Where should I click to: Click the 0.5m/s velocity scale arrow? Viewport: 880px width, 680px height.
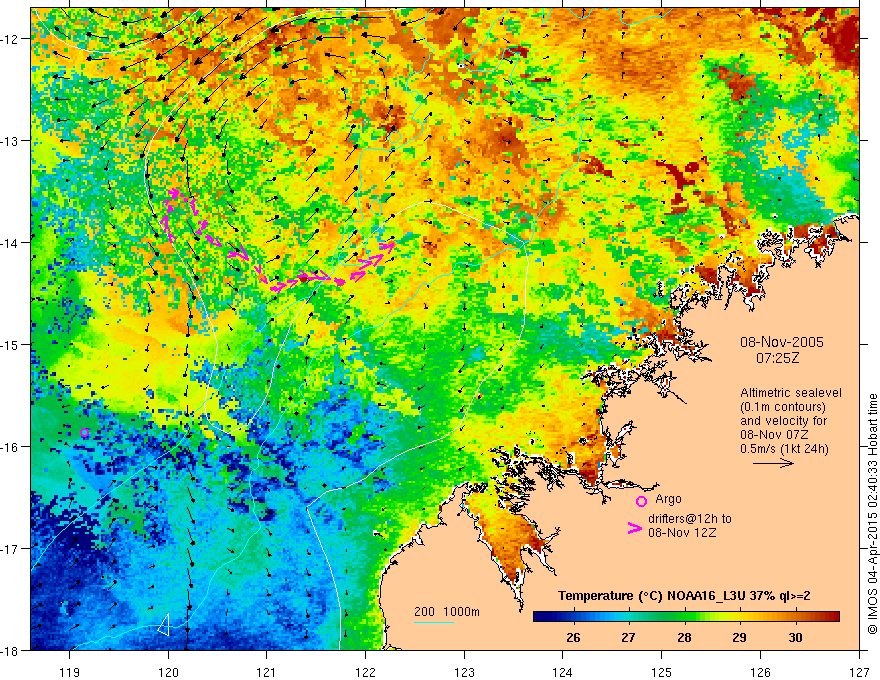pyautogui.click(x=773, y=463)
